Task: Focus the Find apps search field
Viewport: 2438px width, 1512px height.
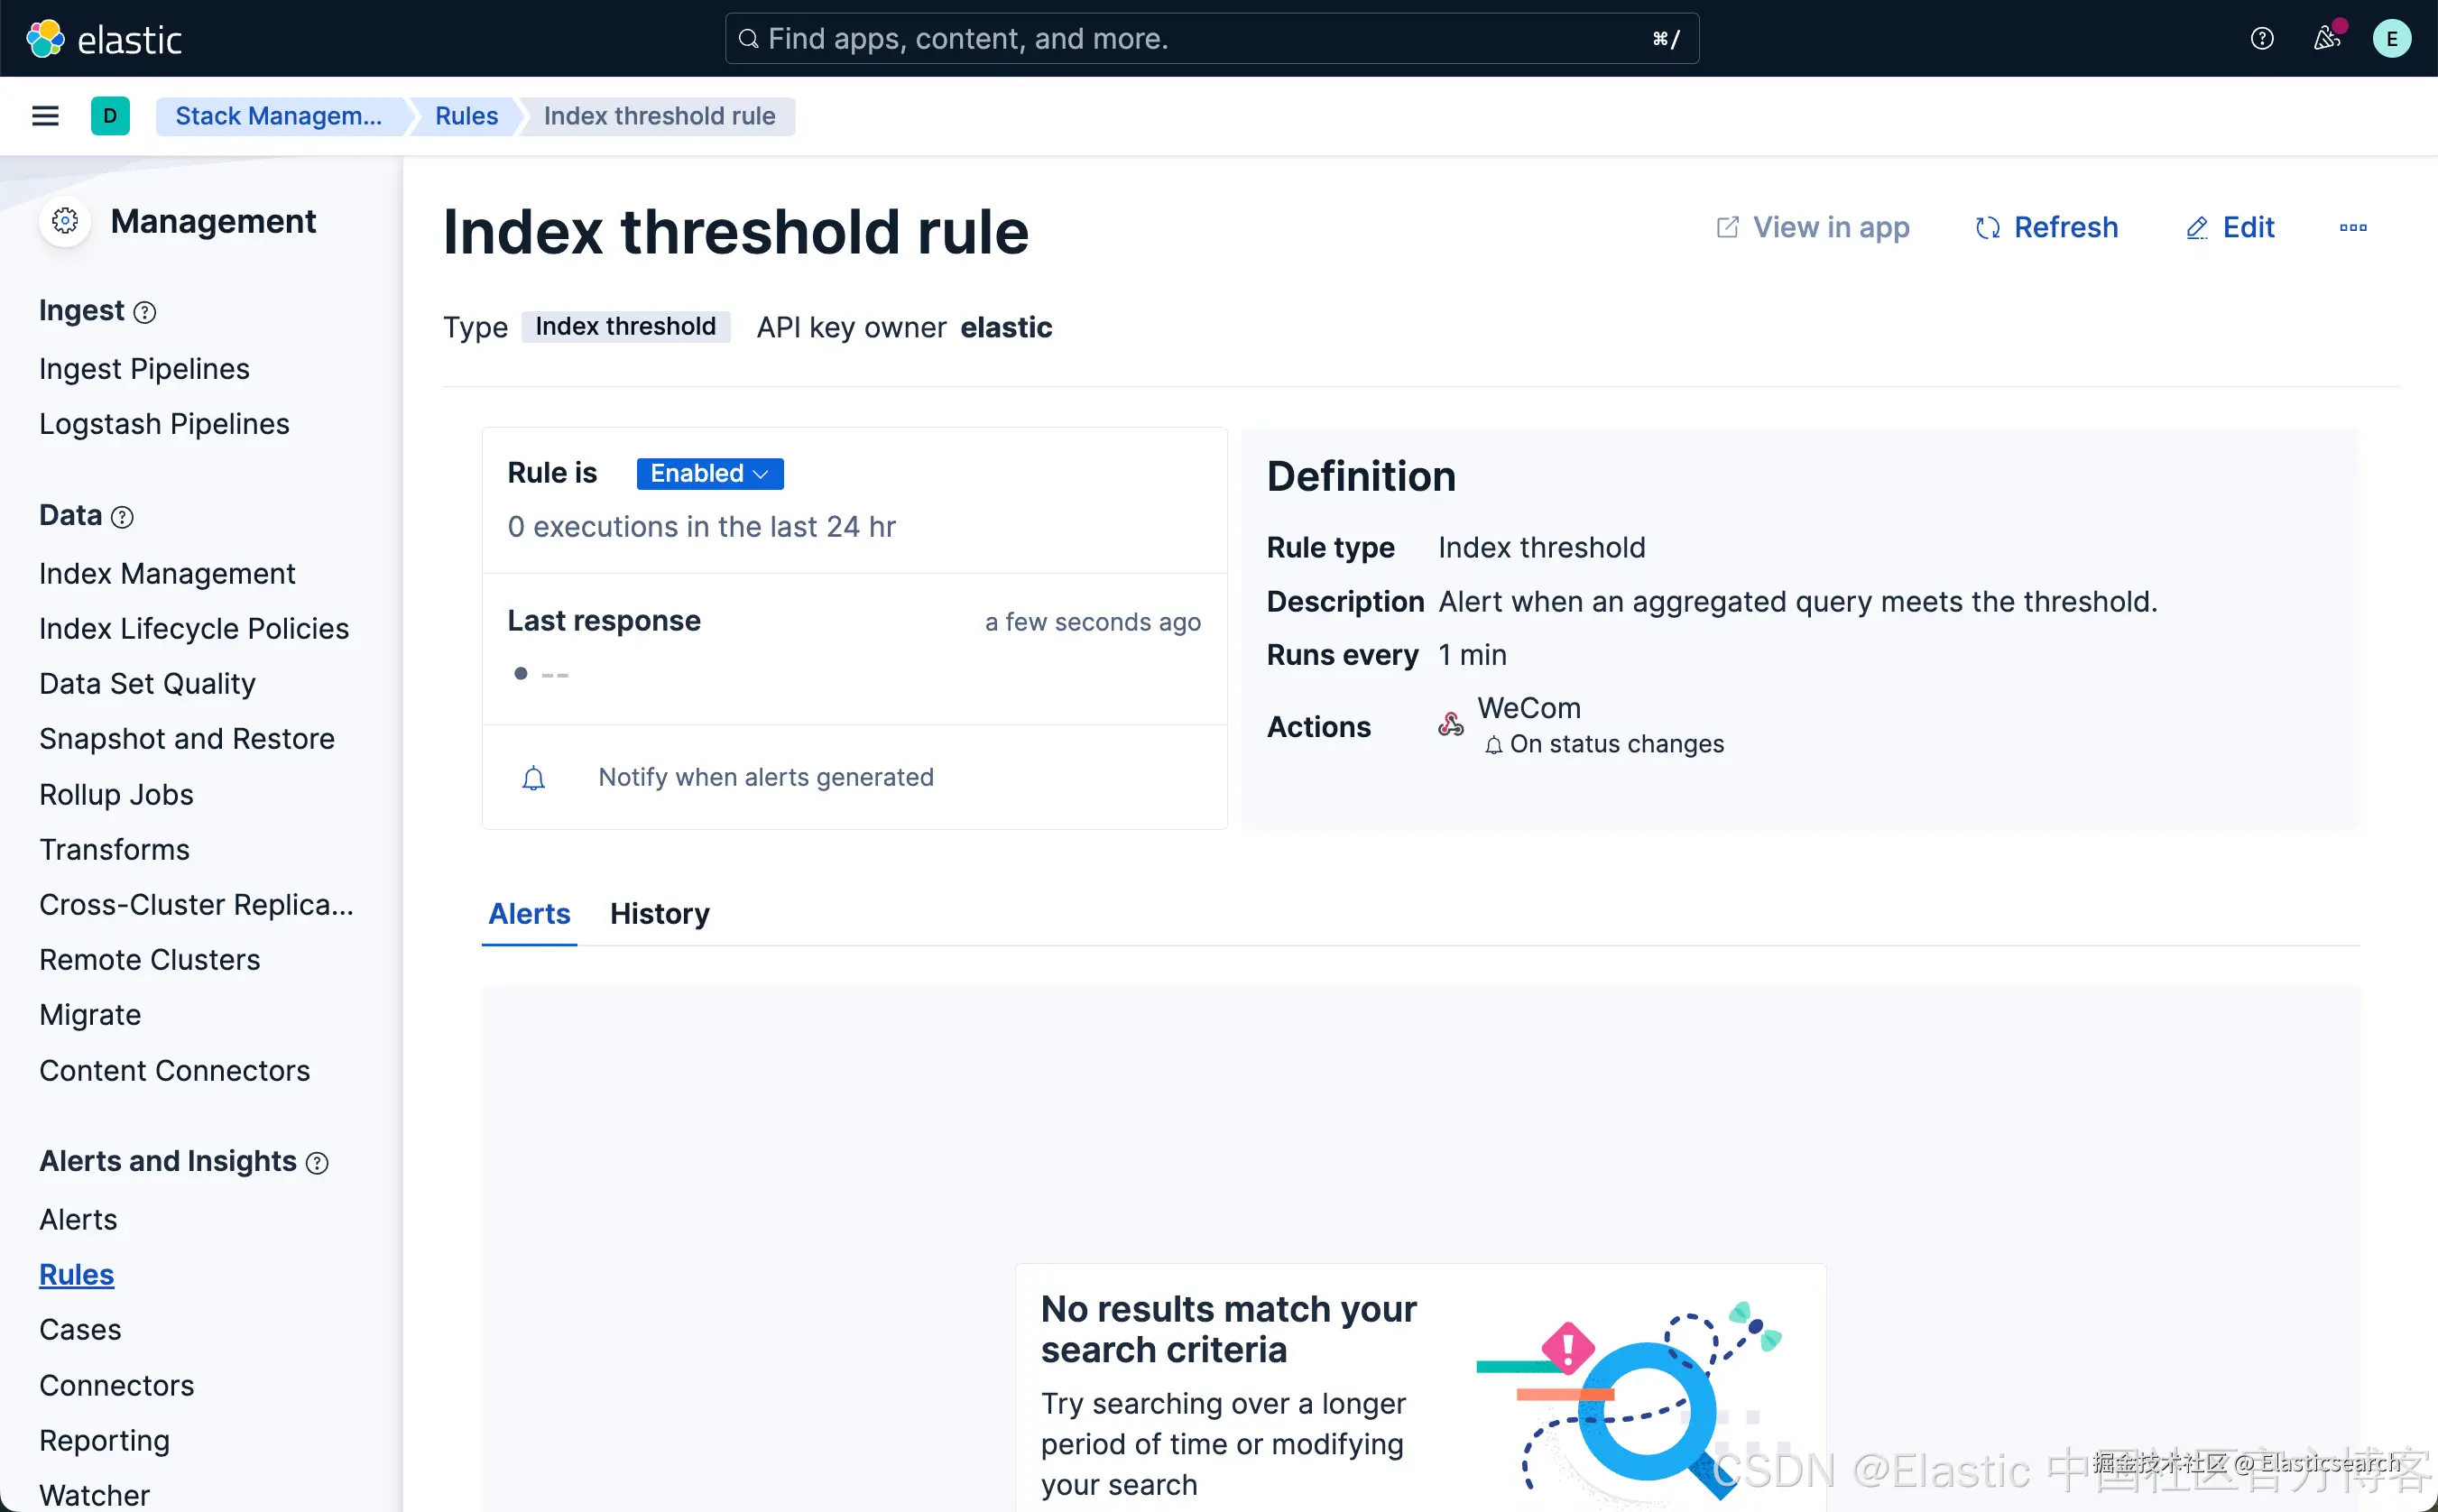Action: pyautogui.click(x=1210, y=39)
